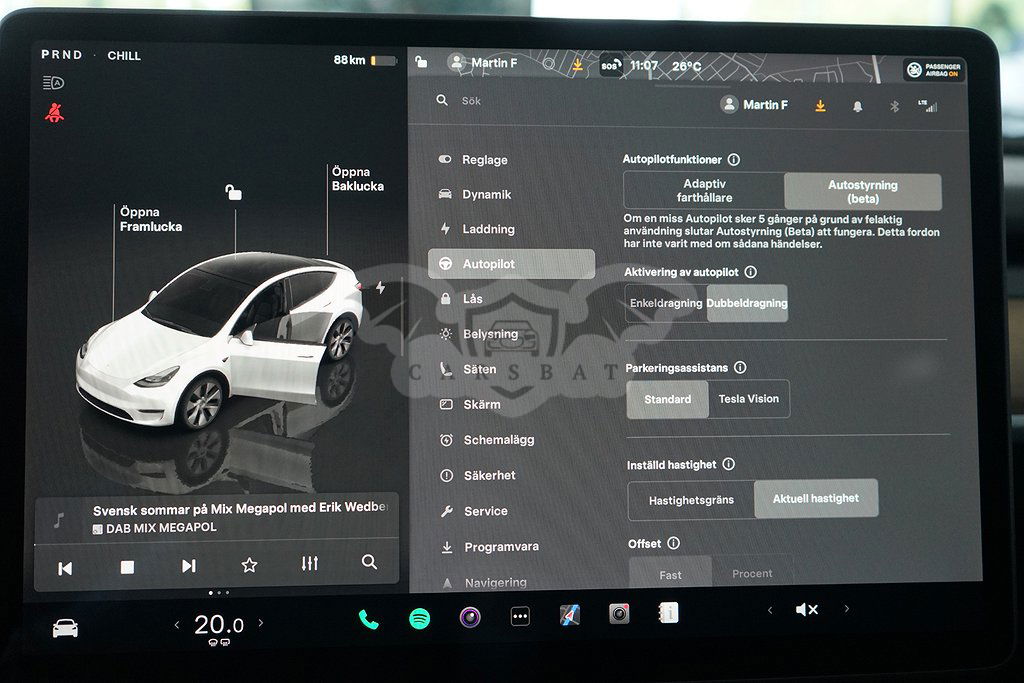Screen dimensions: 1024x683
Task: Go to Säkerhet settings section
Action: click(489, 476)
